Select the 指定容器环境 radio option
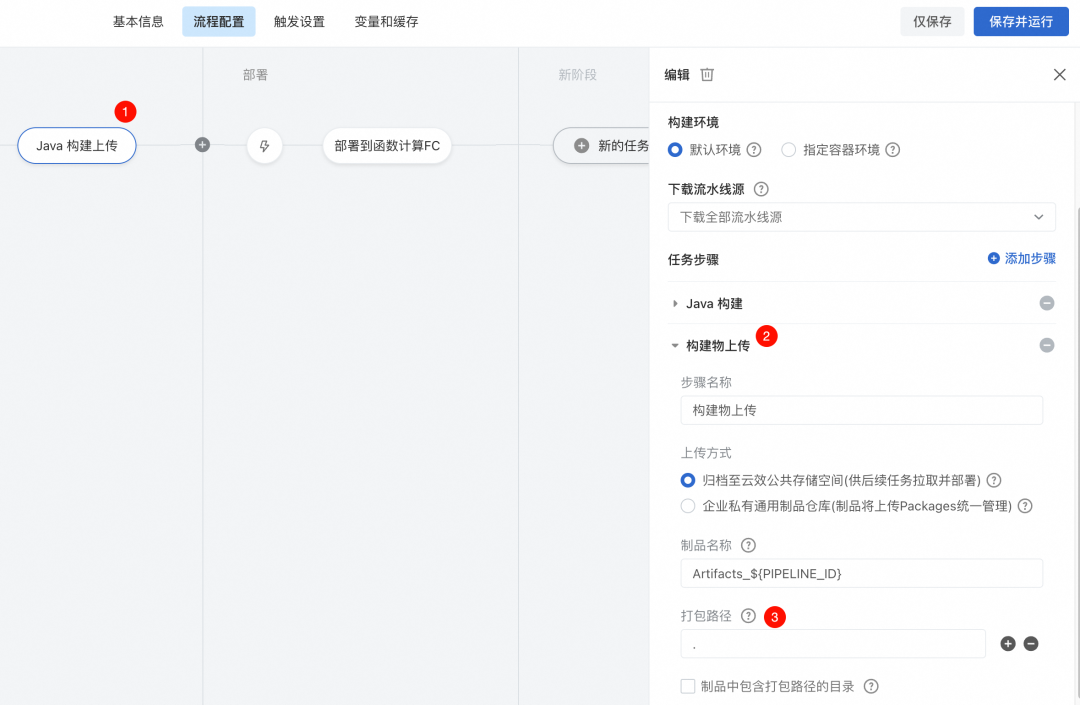This screenshot has height=705, width=1080. point(789,150)
